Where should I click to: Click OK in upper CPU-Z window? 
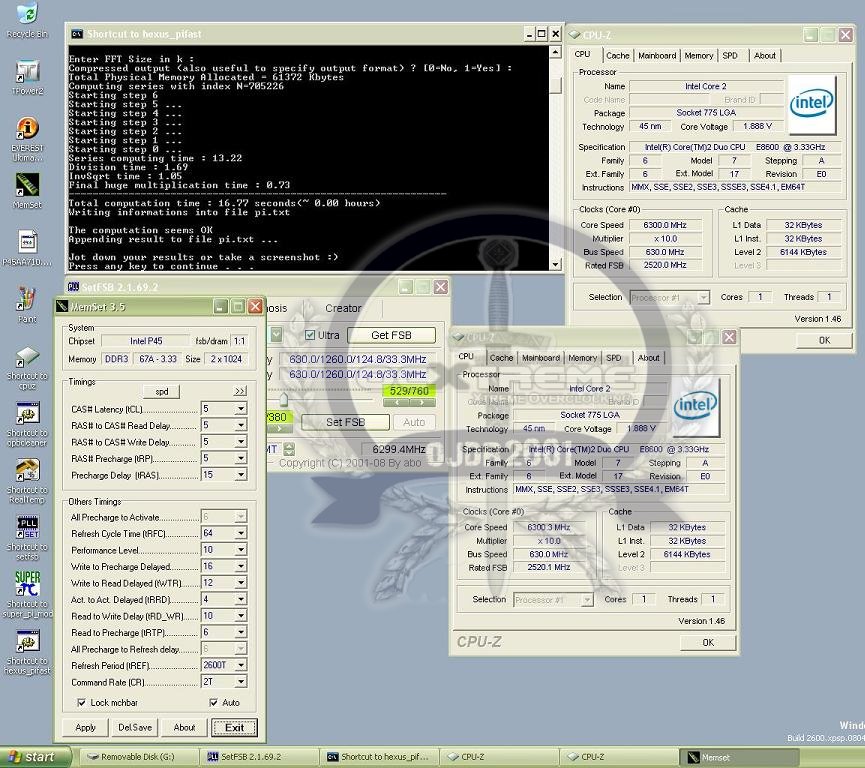tap(824, 340)
